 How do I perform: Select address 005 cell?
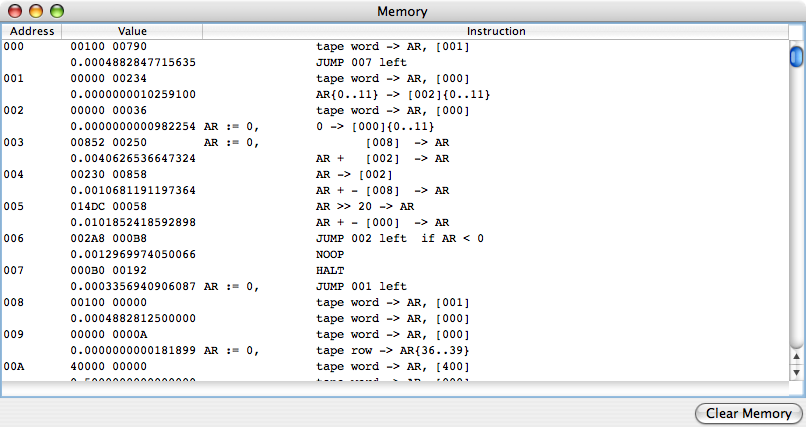pyautogui.click(x=13, y=206)
